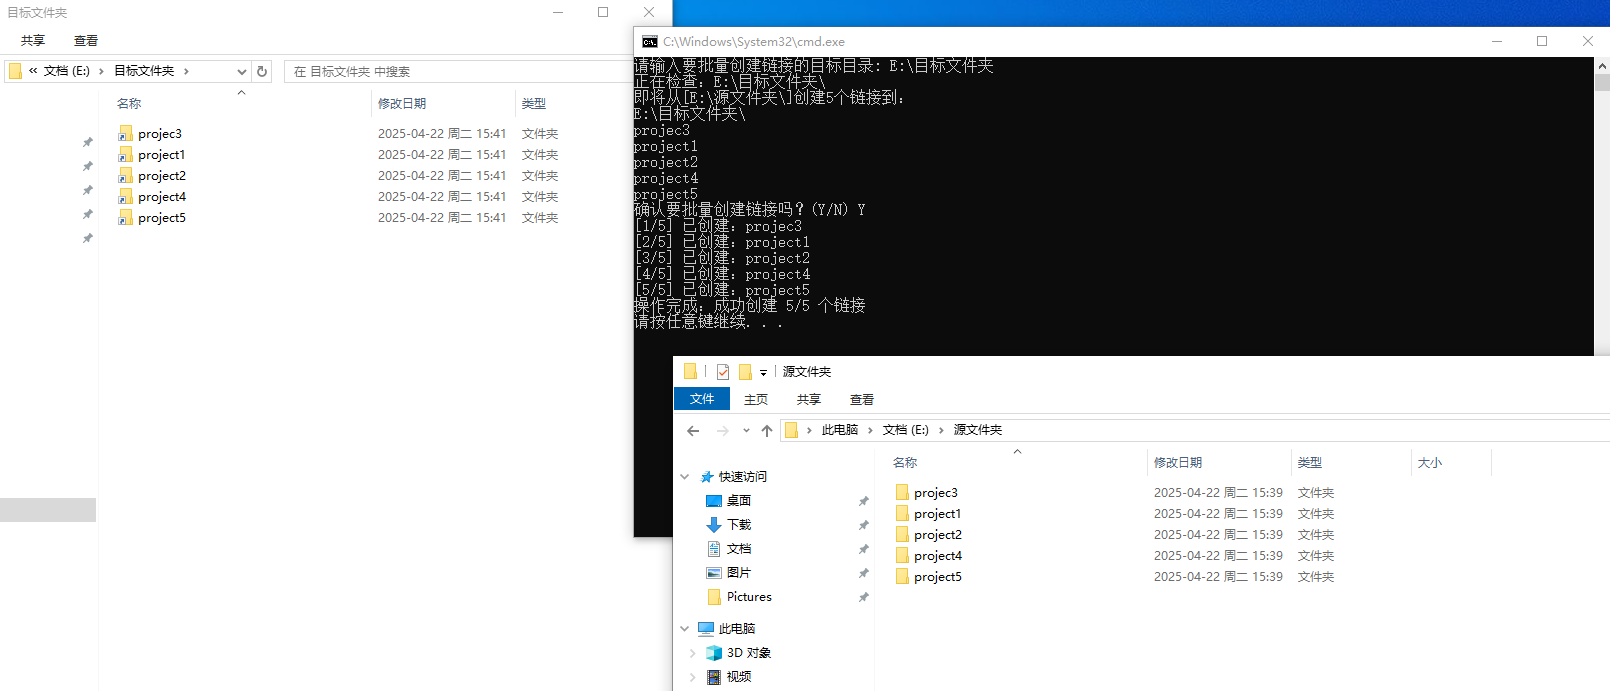Click the project1 shortcut folder icon in 目标文件夹 window

pos(125,154)
